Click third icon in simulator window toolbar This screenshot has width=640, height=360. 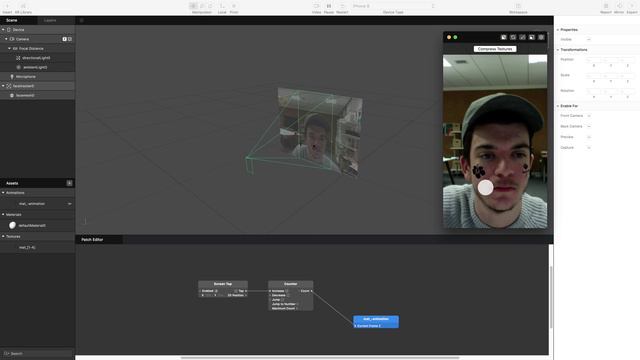[x=522, y=37]
